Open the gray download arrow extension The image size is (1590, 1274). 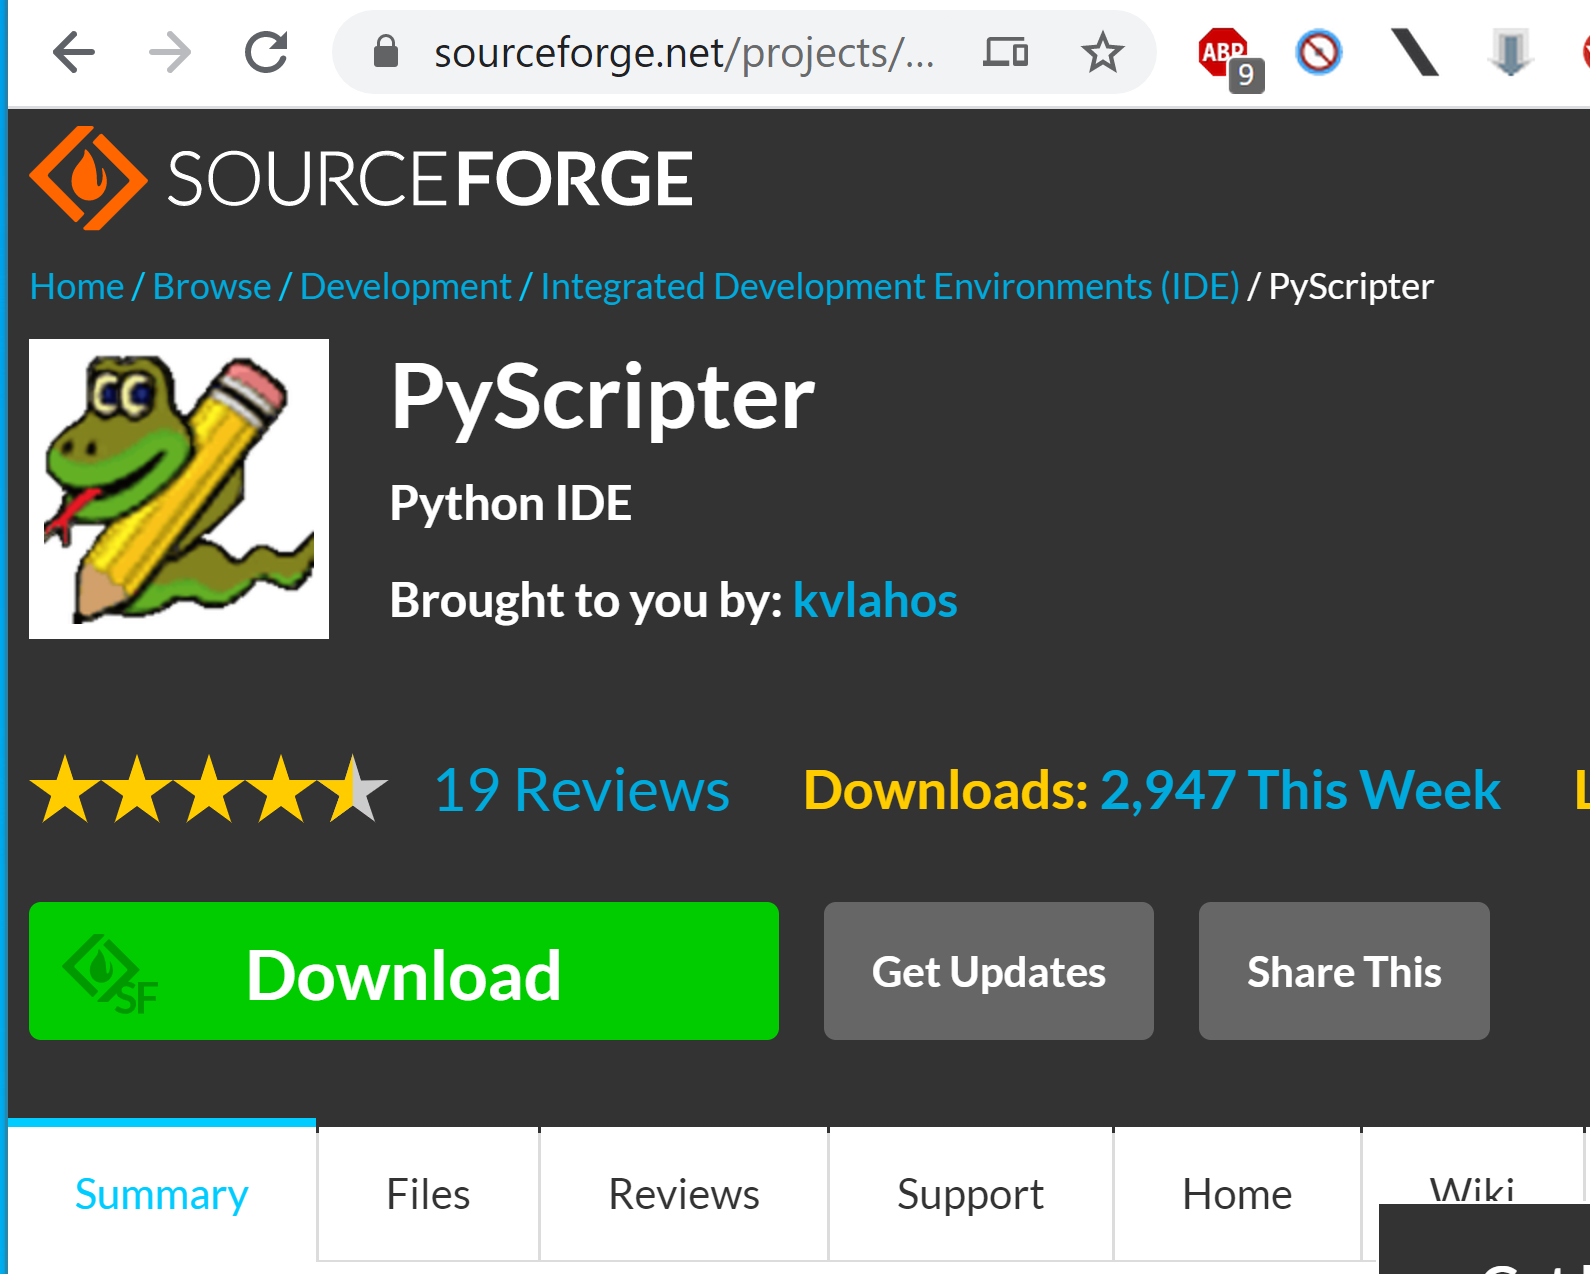click(1510, 52)
